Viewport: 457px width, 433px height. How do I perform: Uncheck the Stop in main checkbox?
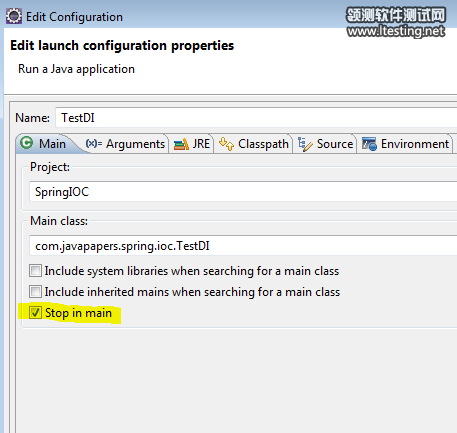(x=36, y=313)
